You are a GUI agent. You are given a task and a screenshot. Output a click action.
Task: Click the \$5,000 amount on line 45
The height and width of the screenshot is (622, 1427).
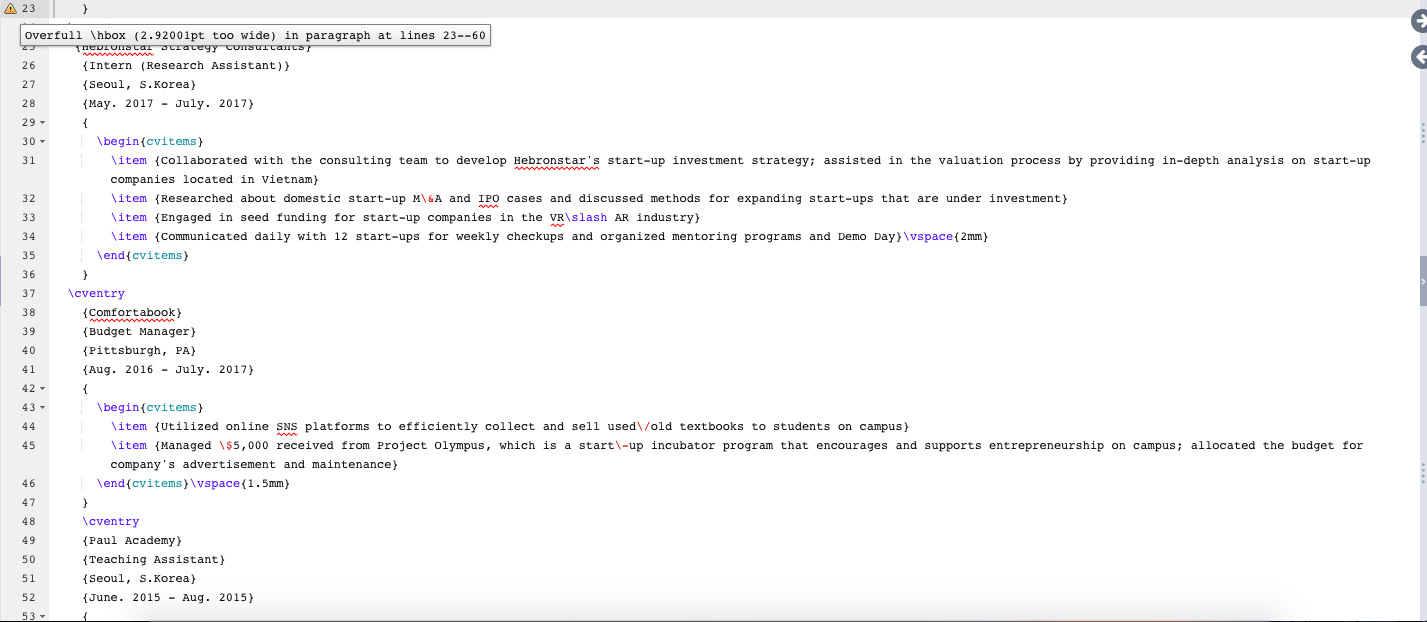pos(244,446)
